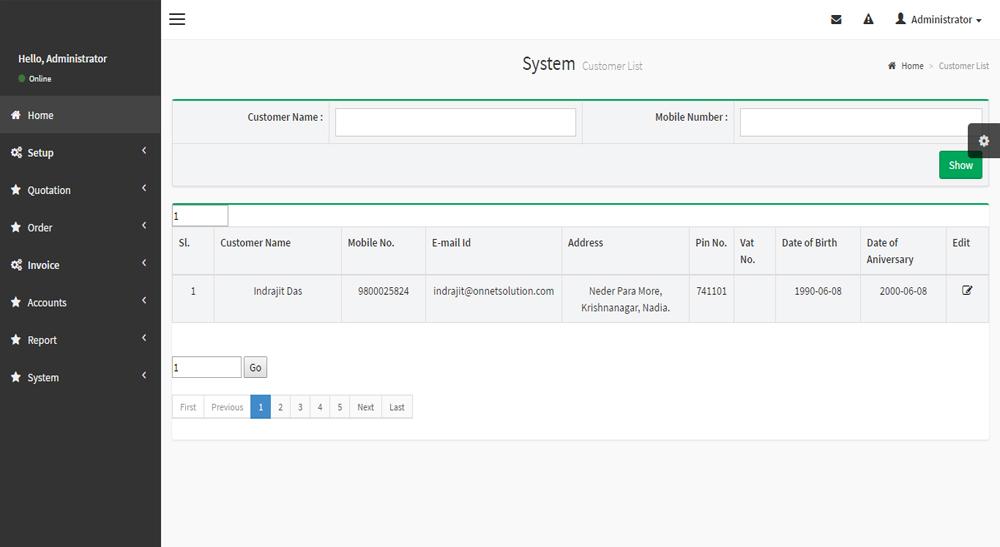Select active pagination page 1
The height and width of the screenshot is (547, 1000).
point(260,407)
